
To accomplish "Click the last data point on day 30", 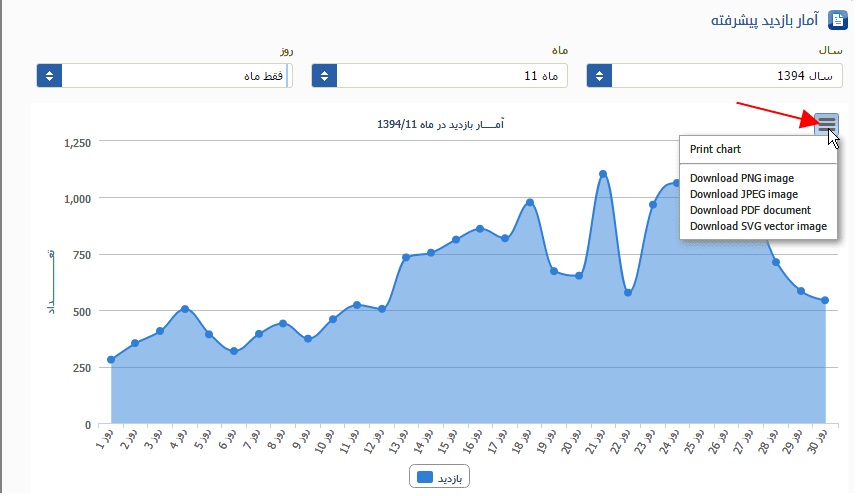I will pos(825,300).
